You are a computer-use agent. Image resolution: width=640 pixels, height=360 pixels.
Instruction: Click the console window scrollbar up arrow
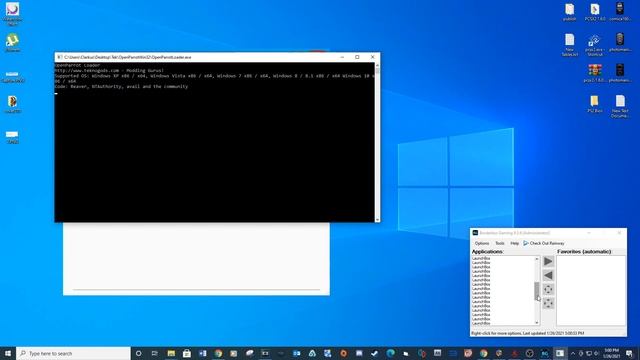coord(377,65)
